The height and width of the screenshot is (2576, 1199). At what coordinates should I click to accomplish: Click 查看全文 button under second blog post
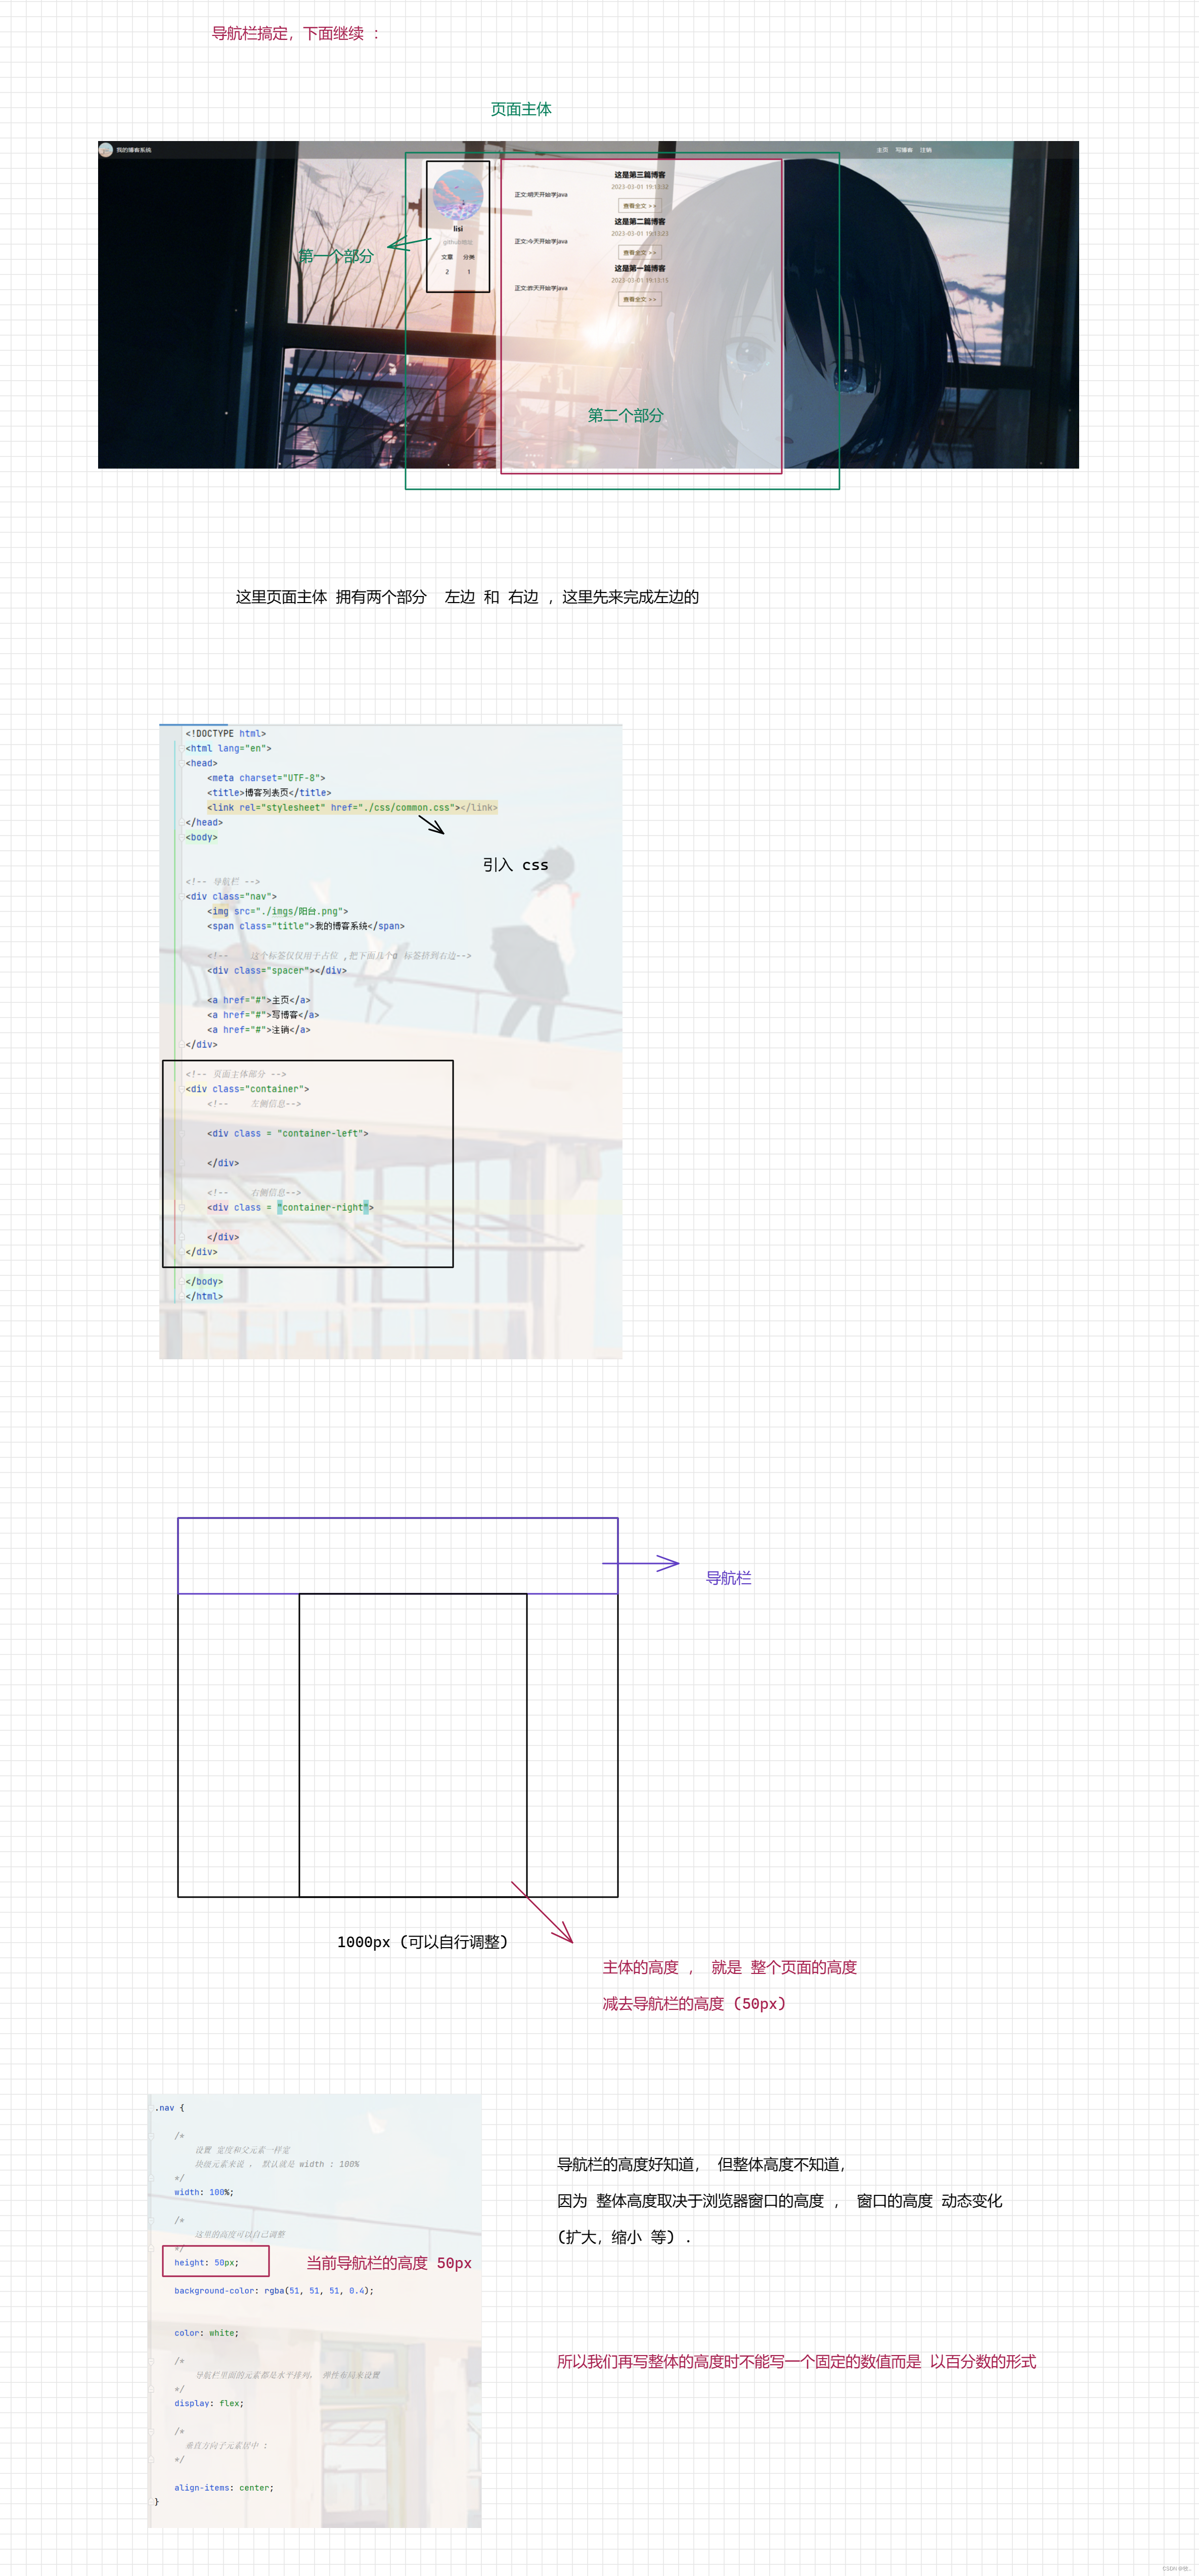pyautogui.click(x=639, y=252)
